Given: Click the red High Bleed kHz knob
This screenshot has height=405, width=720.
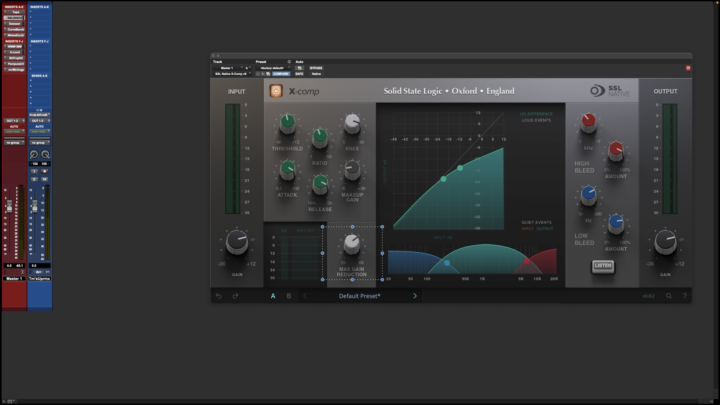Looking at the screenshot, I should (x=588, y=123).
